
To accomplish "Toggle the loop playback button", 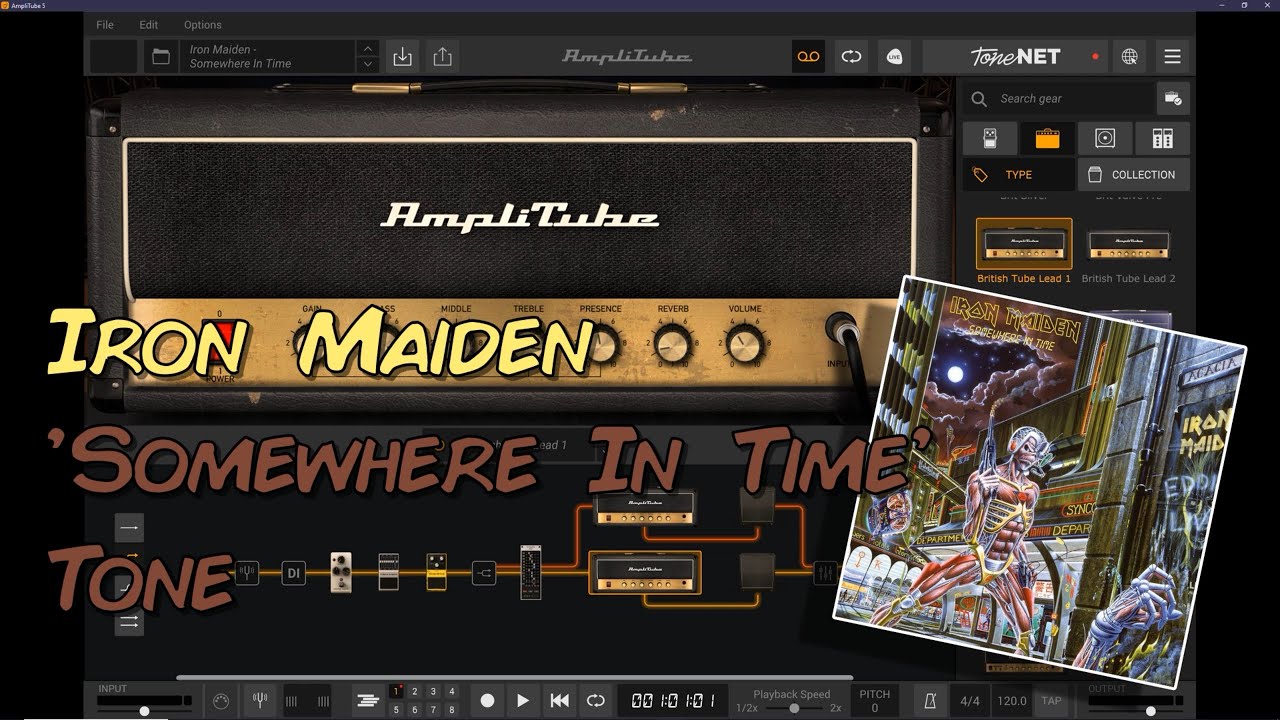I will tap(596, 701).
